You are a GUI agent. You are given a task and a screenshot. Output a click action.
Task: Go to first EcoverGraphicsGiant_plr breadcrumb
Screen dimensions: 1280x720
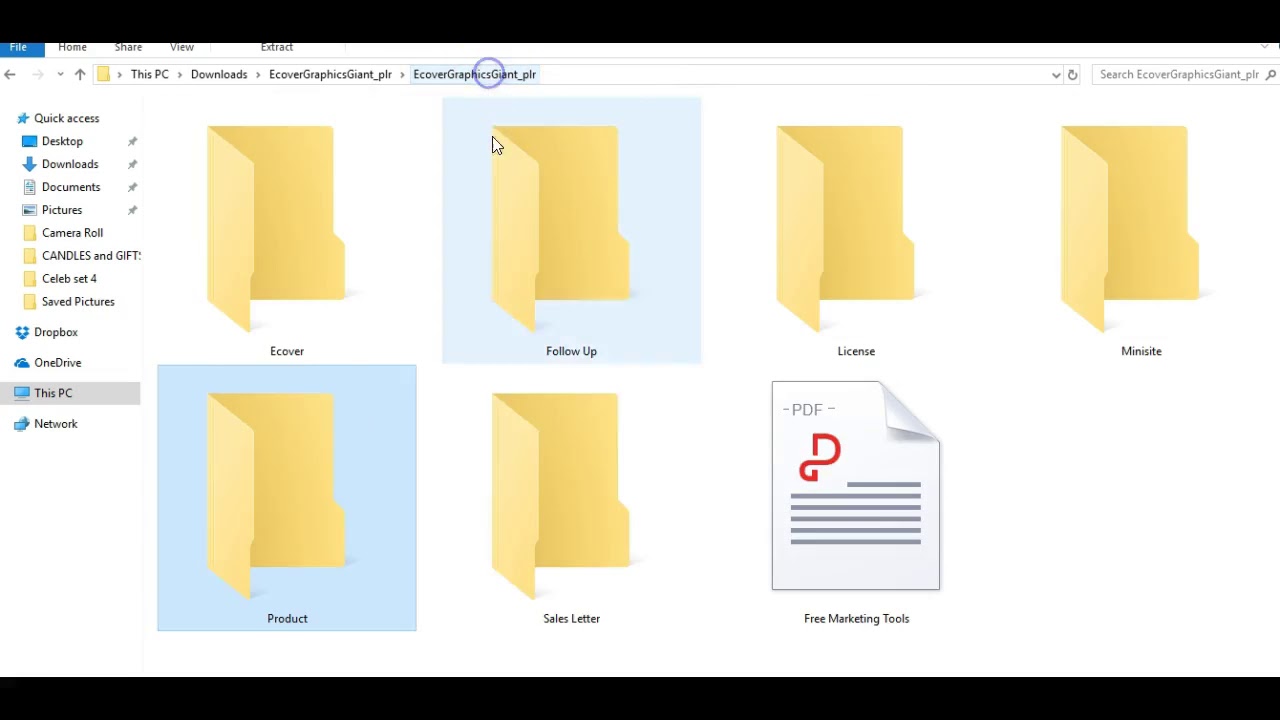[330, 74]
